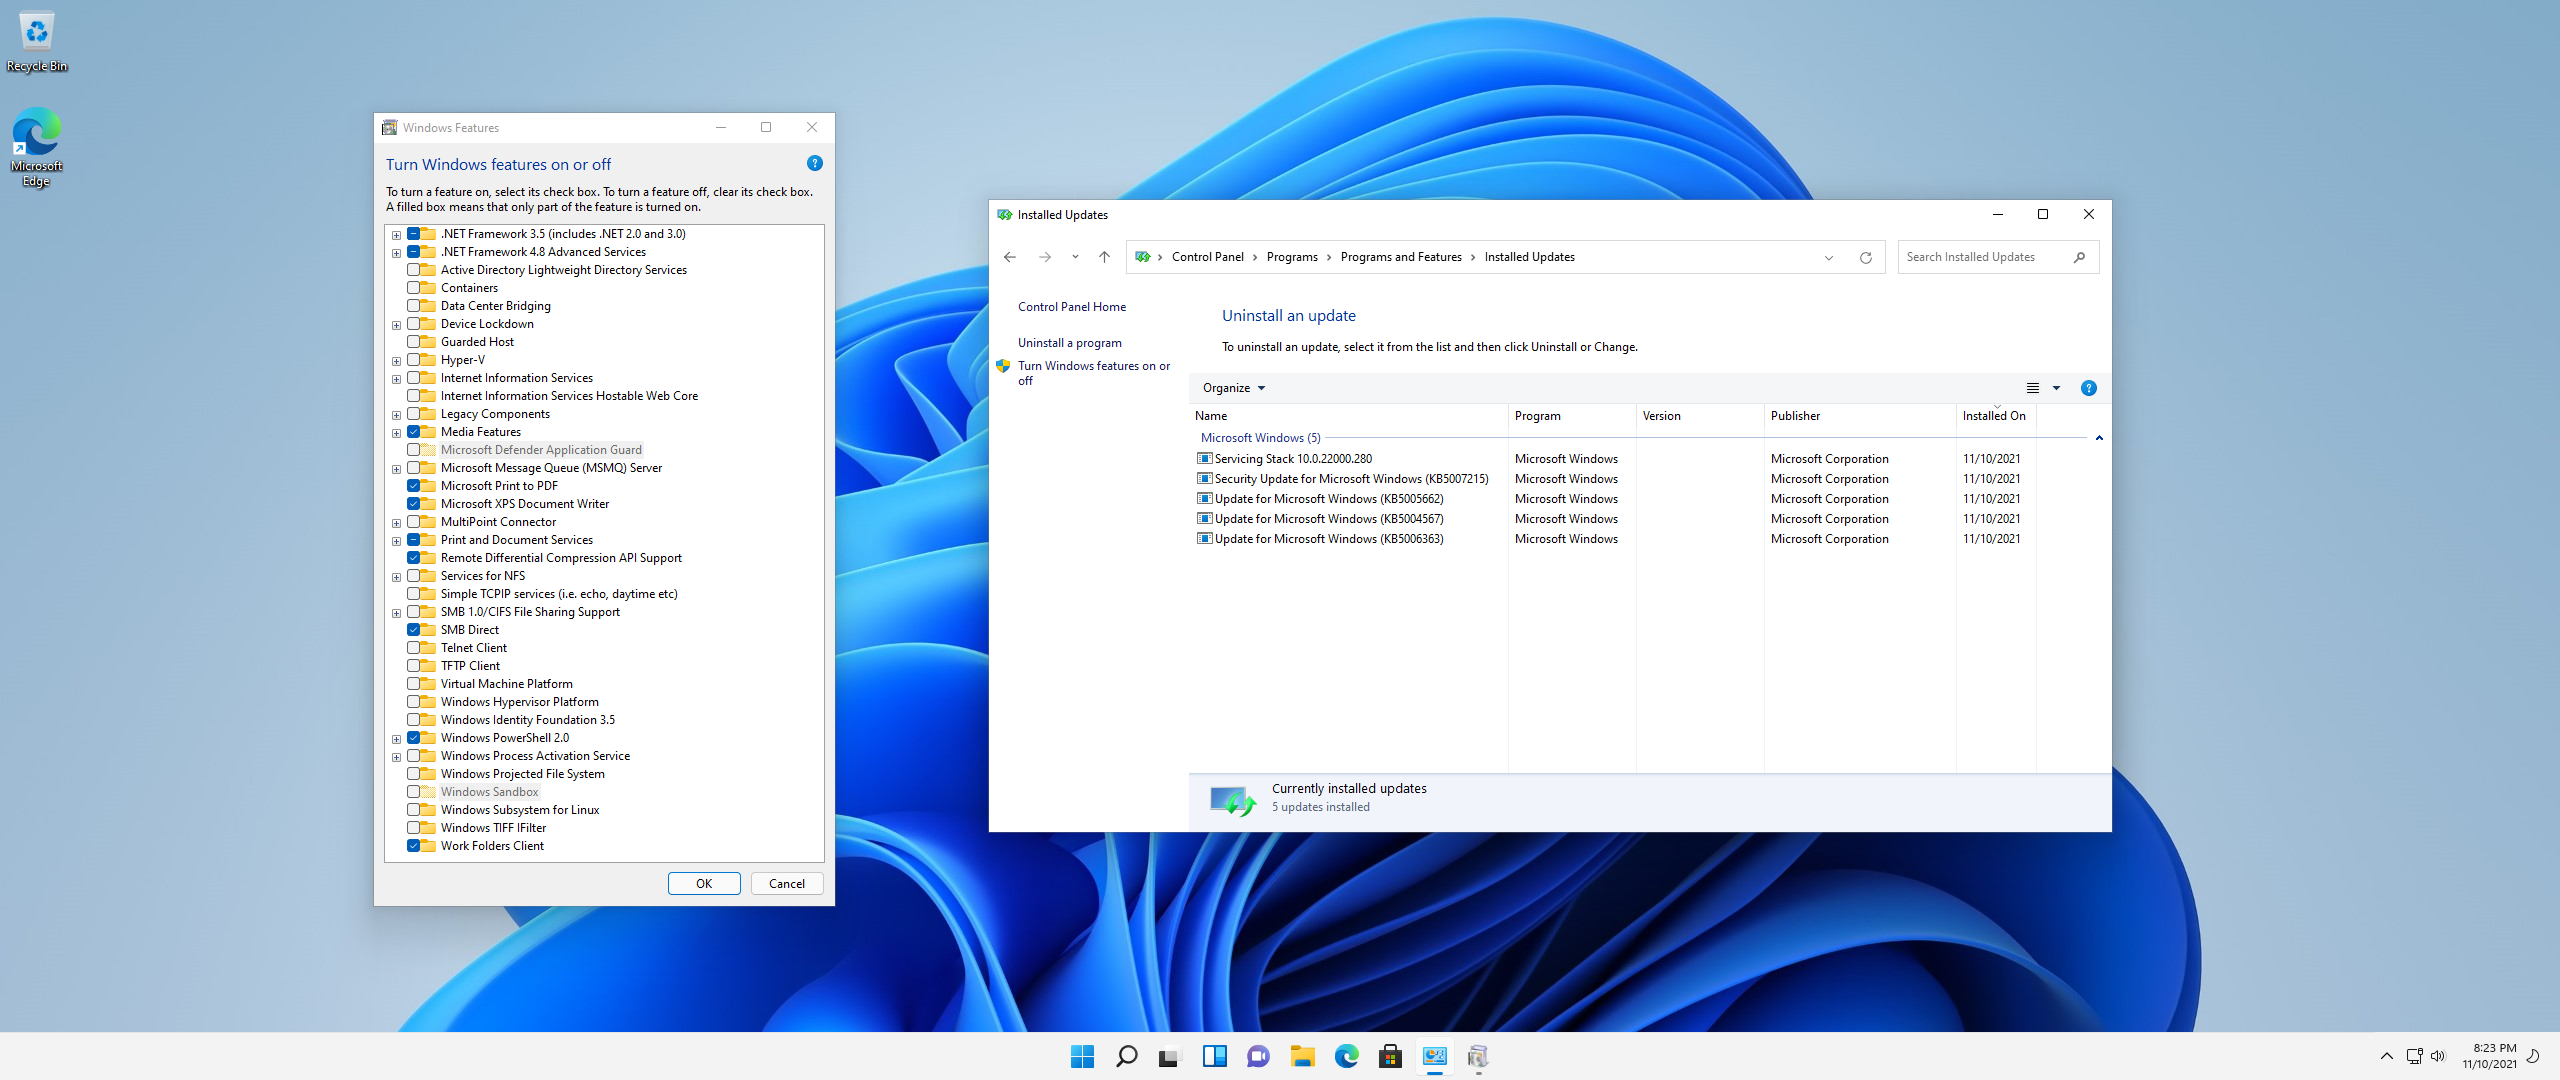Click the Control Panel breadcrumb
Screen dimensions: 2560x1080
(1207, 257)
